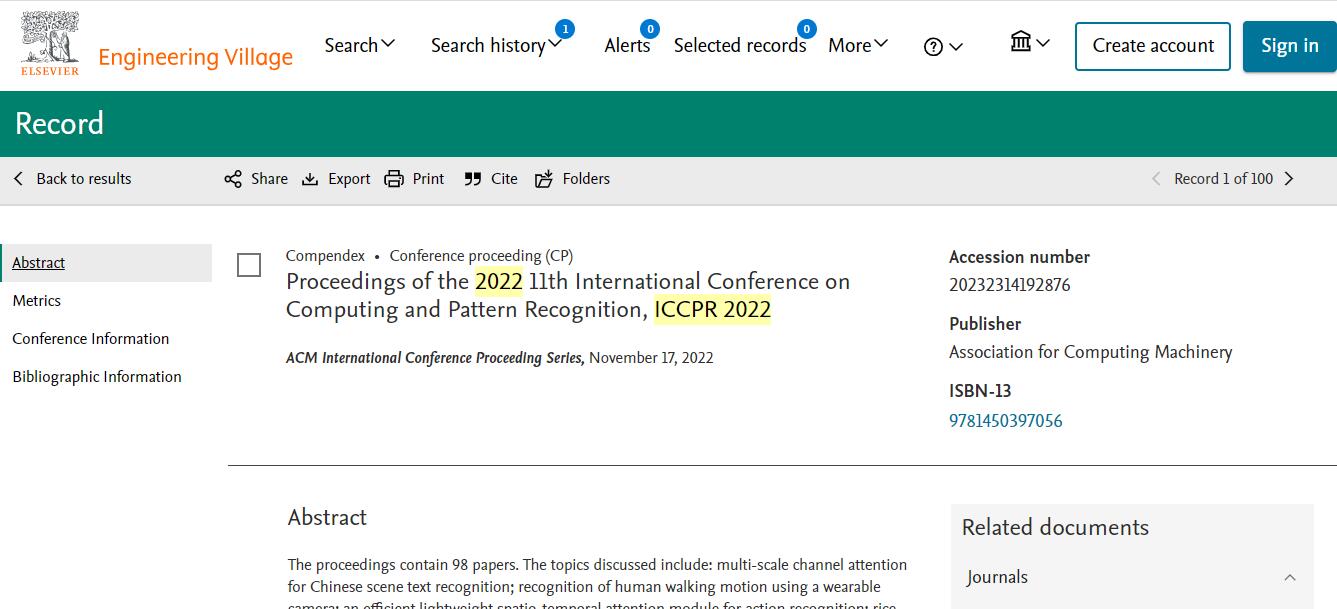Open the Metrics section tab

pos(37,301)
